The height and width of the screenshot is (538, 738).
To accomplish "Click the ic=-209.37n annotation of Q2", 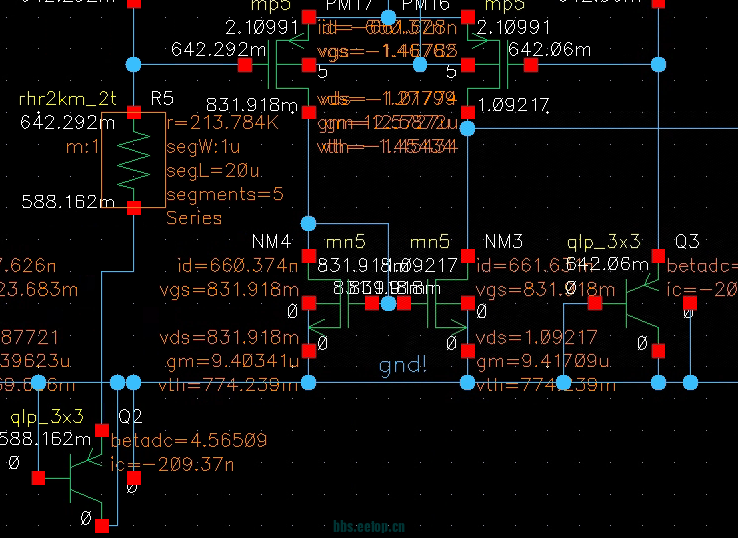I will pos(172,465).
